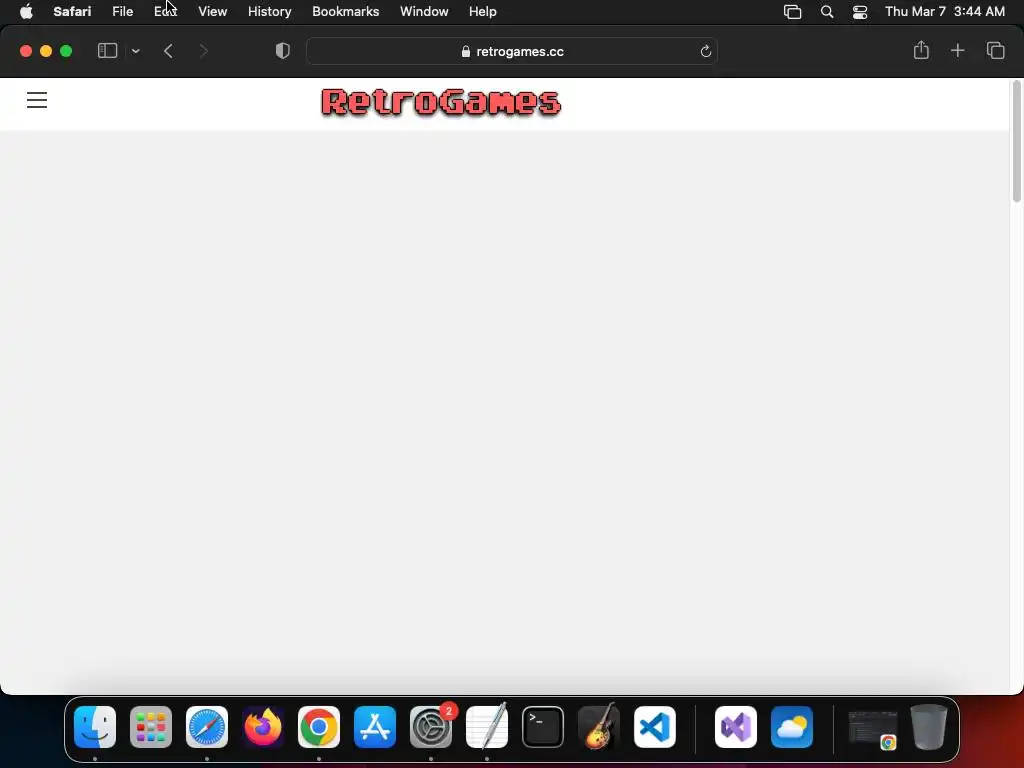Click the page vertical scrollbar

coord(1016,142)
